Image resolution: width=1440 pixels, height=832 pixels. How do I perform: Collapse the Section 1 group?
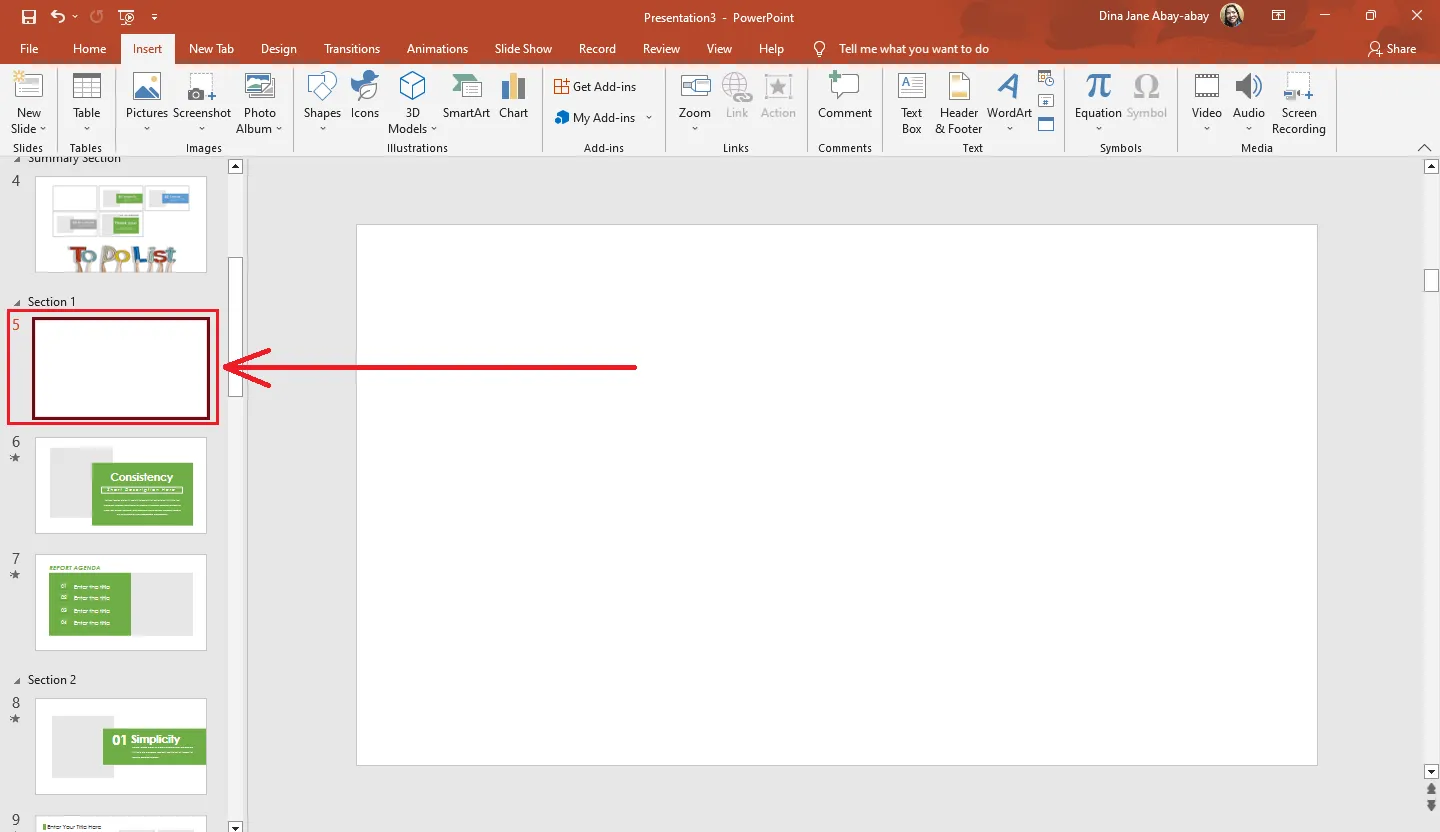click(x=17, y=301)
